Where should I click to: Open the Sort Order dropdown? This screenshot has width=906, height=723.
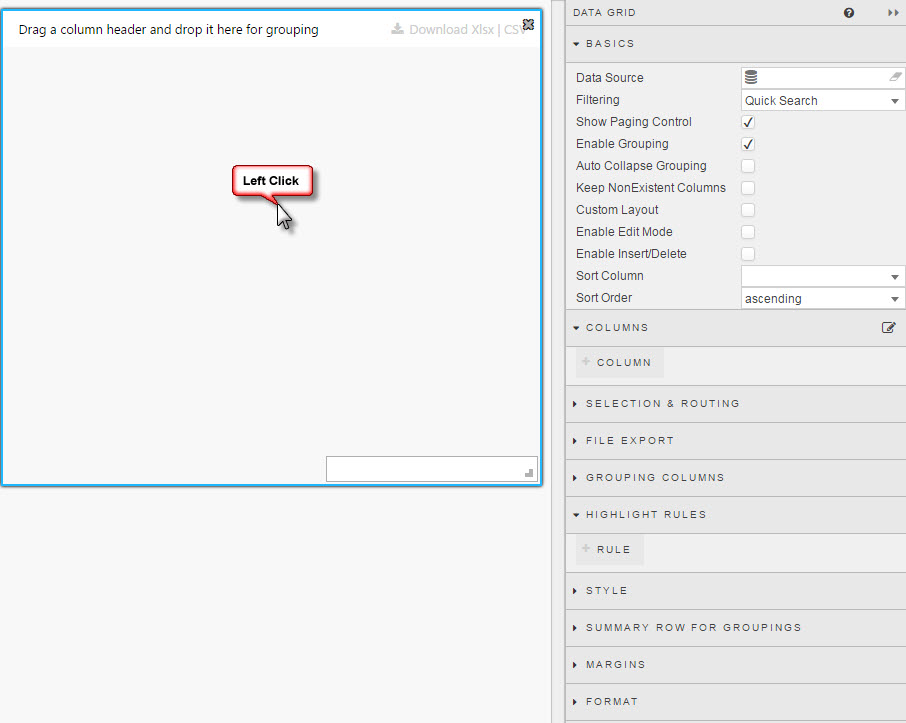click(822, 298)
